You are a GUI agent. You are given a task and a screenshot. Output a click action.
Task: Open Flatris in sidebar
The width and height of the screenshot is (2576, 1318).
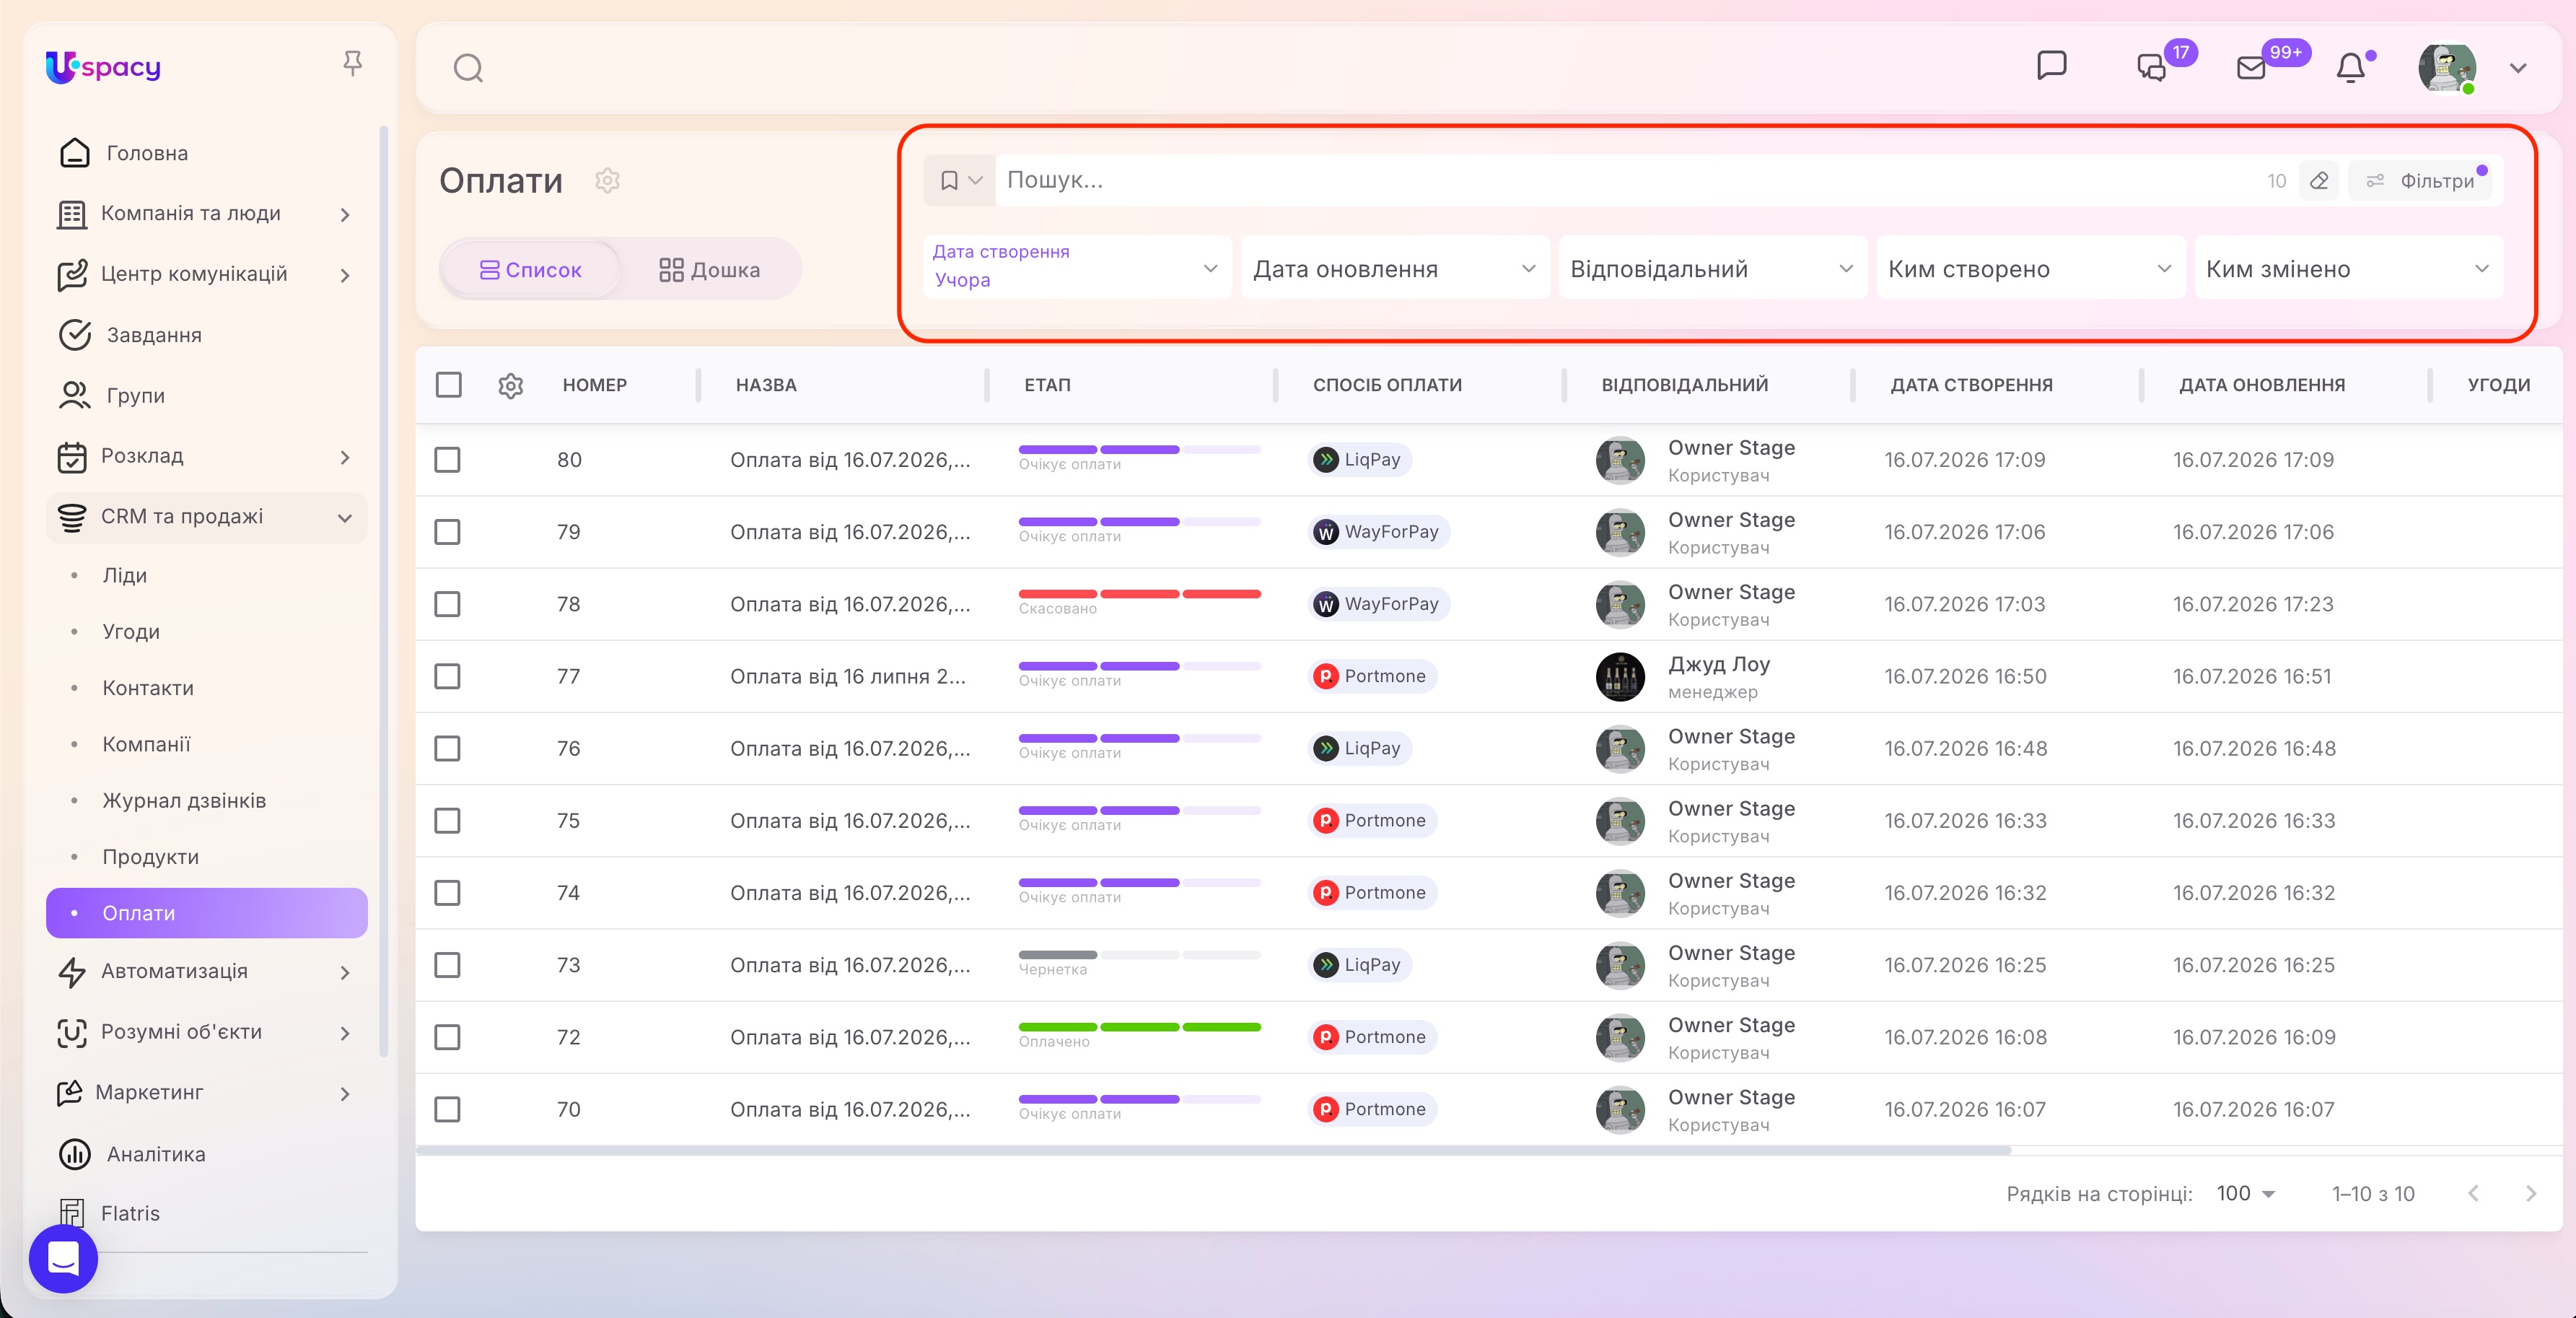[206, 1213]
